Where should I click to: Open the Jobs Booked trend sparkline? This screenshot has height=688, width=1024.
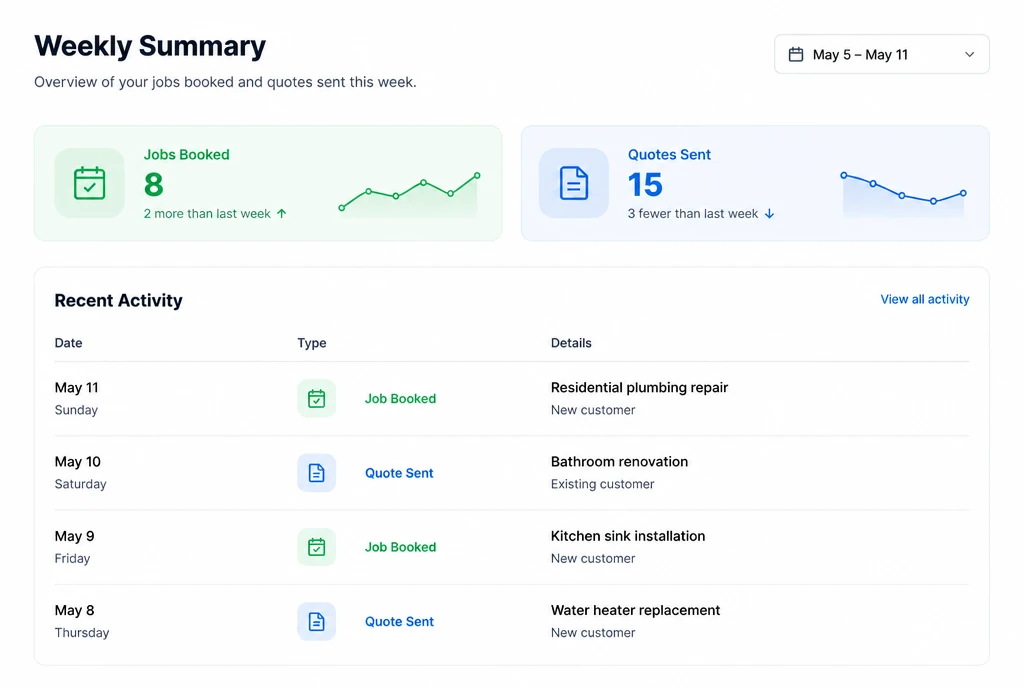click(409, 193)
